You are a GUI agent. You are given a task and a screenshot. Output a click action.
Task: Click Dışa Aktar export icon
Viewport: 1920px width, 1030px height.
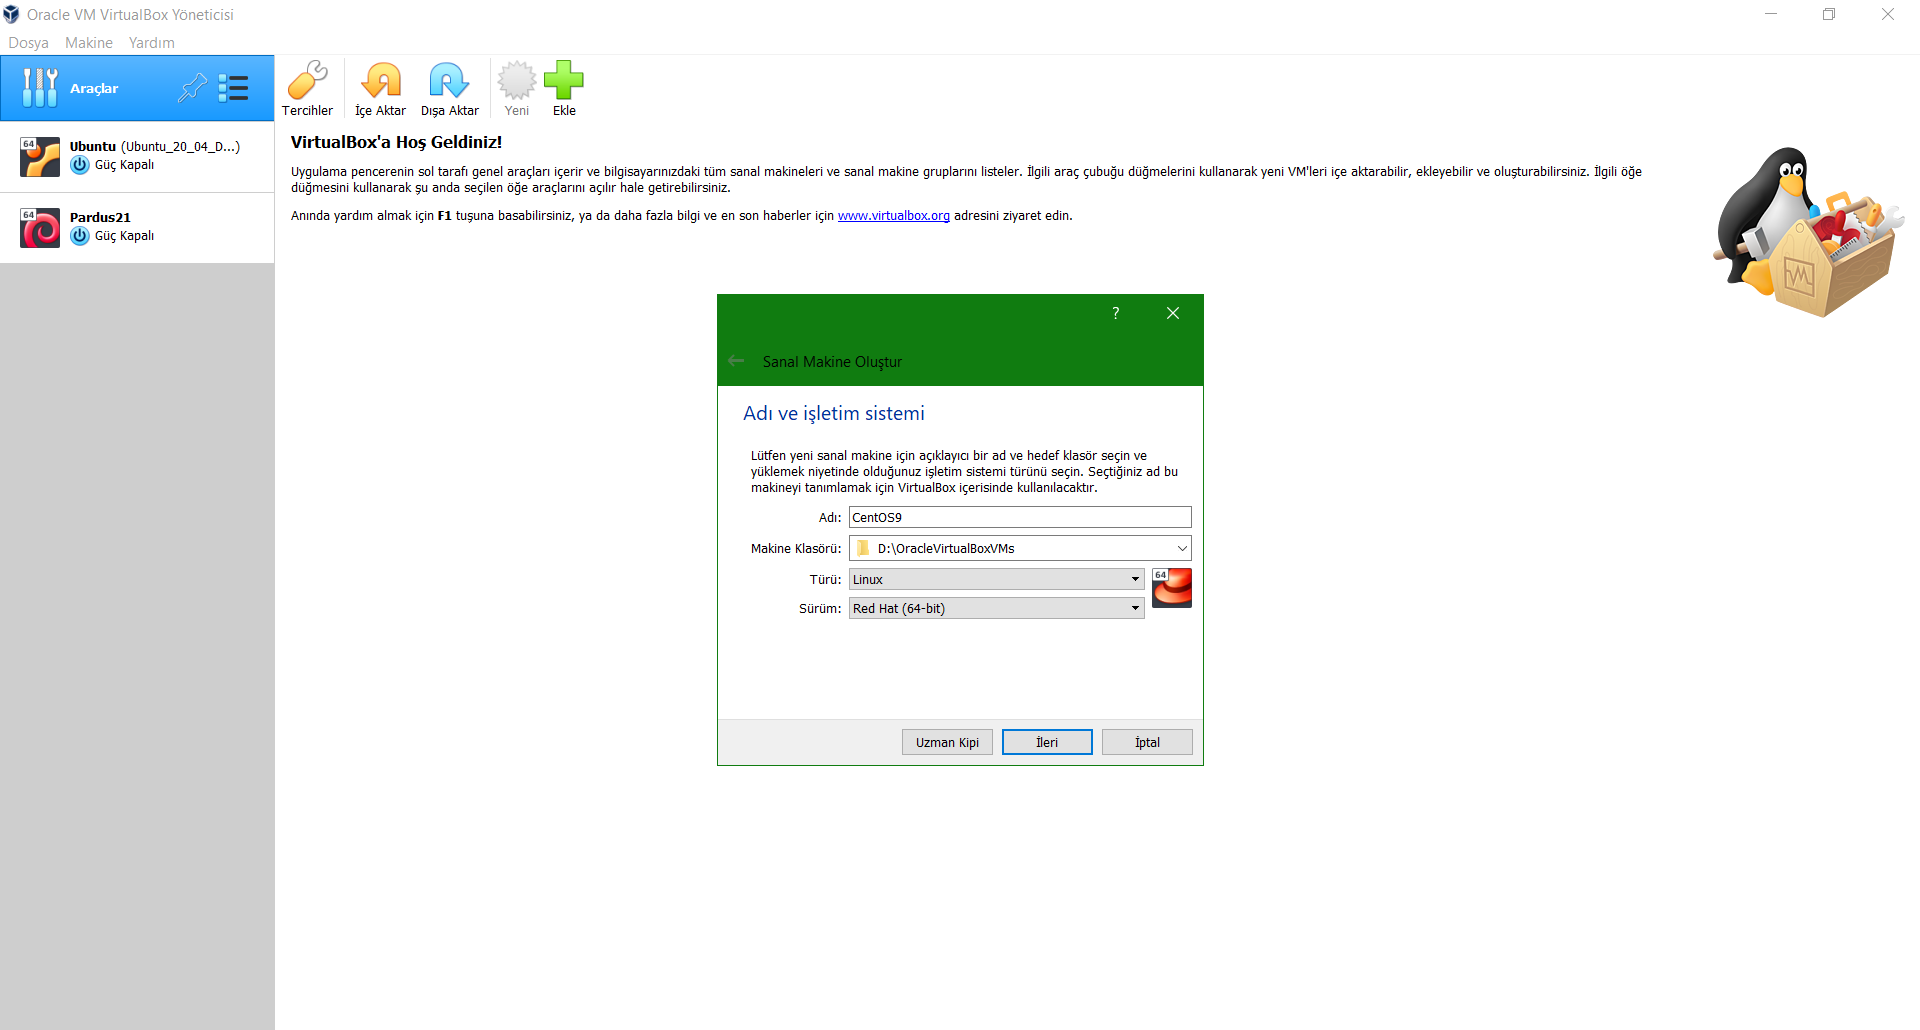tap(449, 89)
